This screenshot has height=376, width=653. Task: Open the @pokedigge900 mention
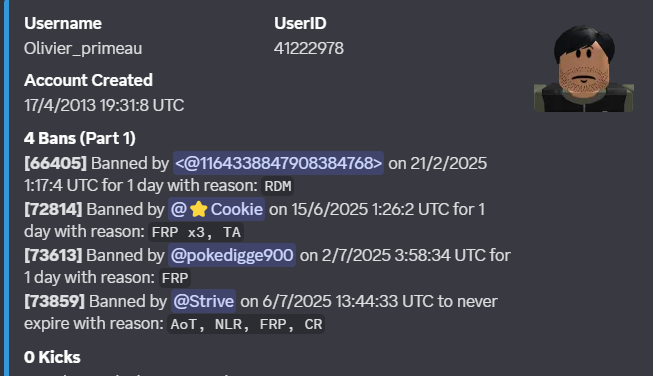[x=232, y=255]
